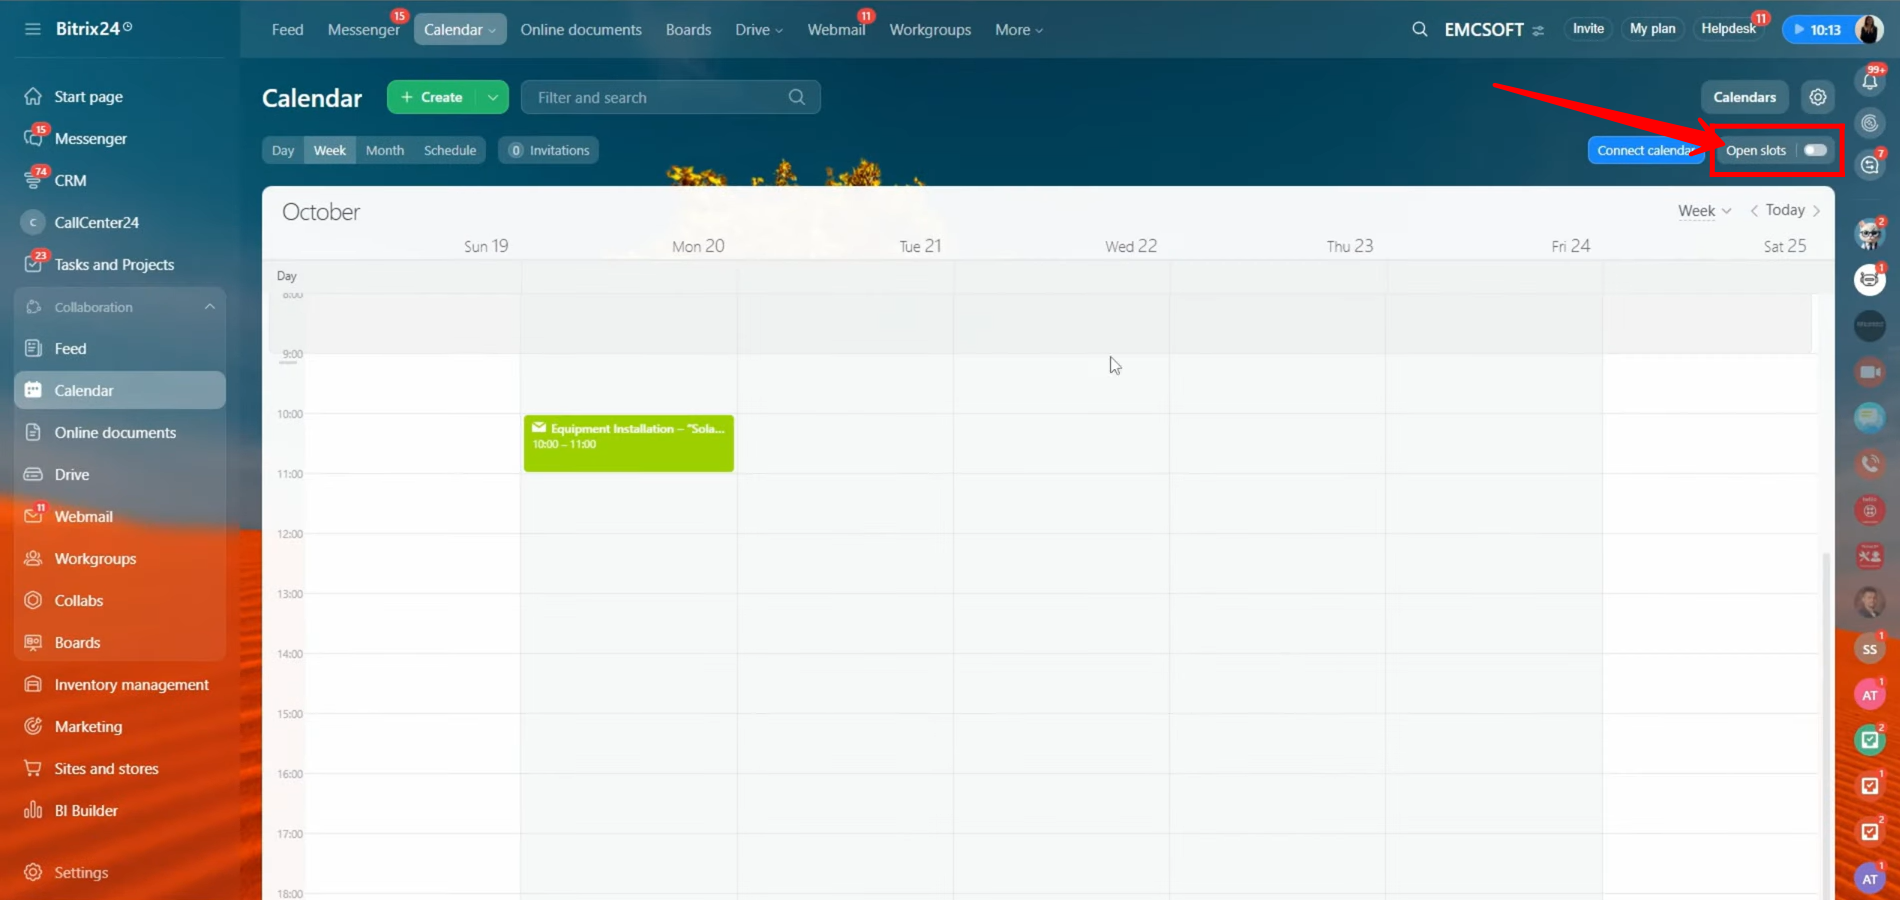The width and height of the screenshot is (1900, 900).
Task: Click the calendar settings gear icon
Action: point(1817,97)
